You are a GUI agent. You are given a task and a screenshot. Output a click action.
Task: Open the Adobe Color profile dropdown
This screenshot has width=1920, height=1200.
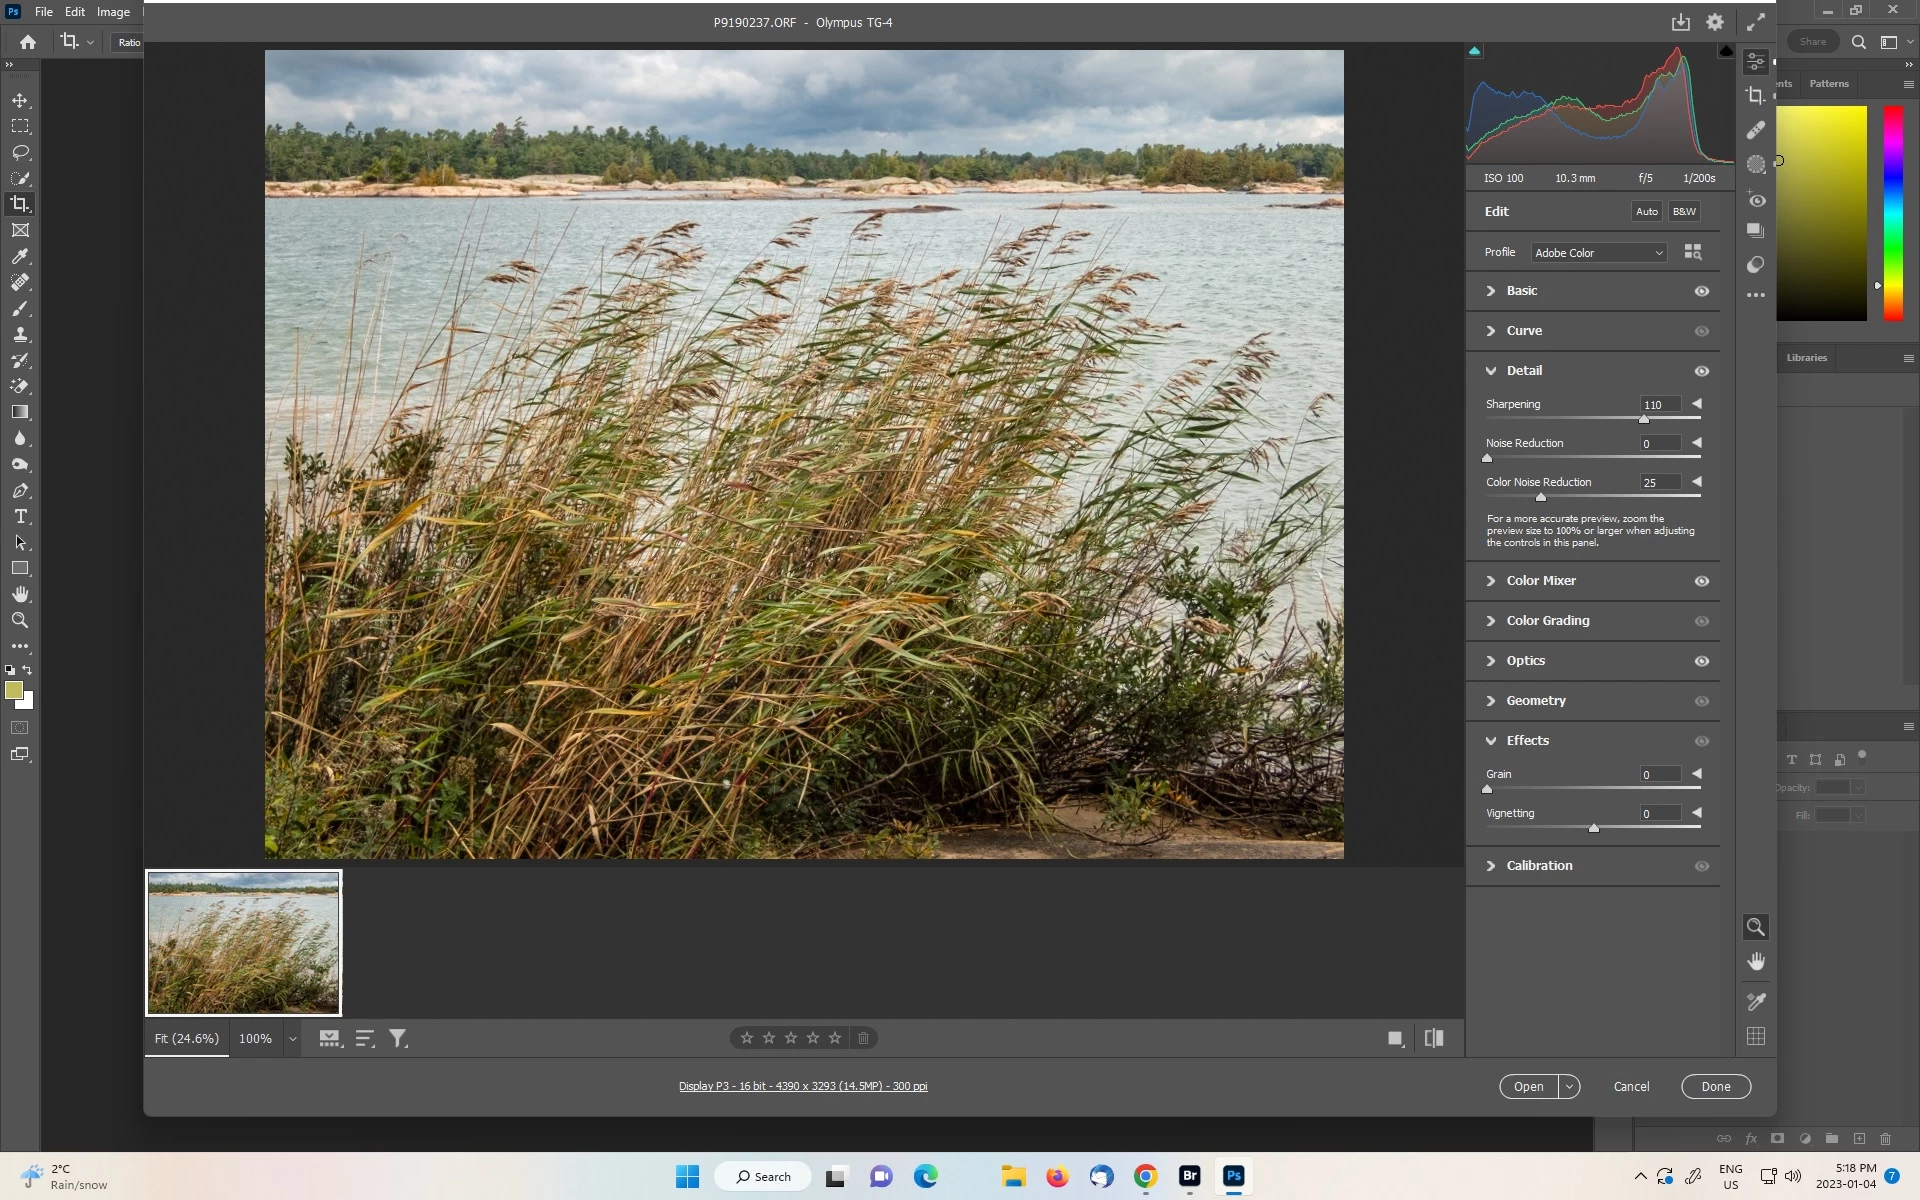coord(1598,253)
